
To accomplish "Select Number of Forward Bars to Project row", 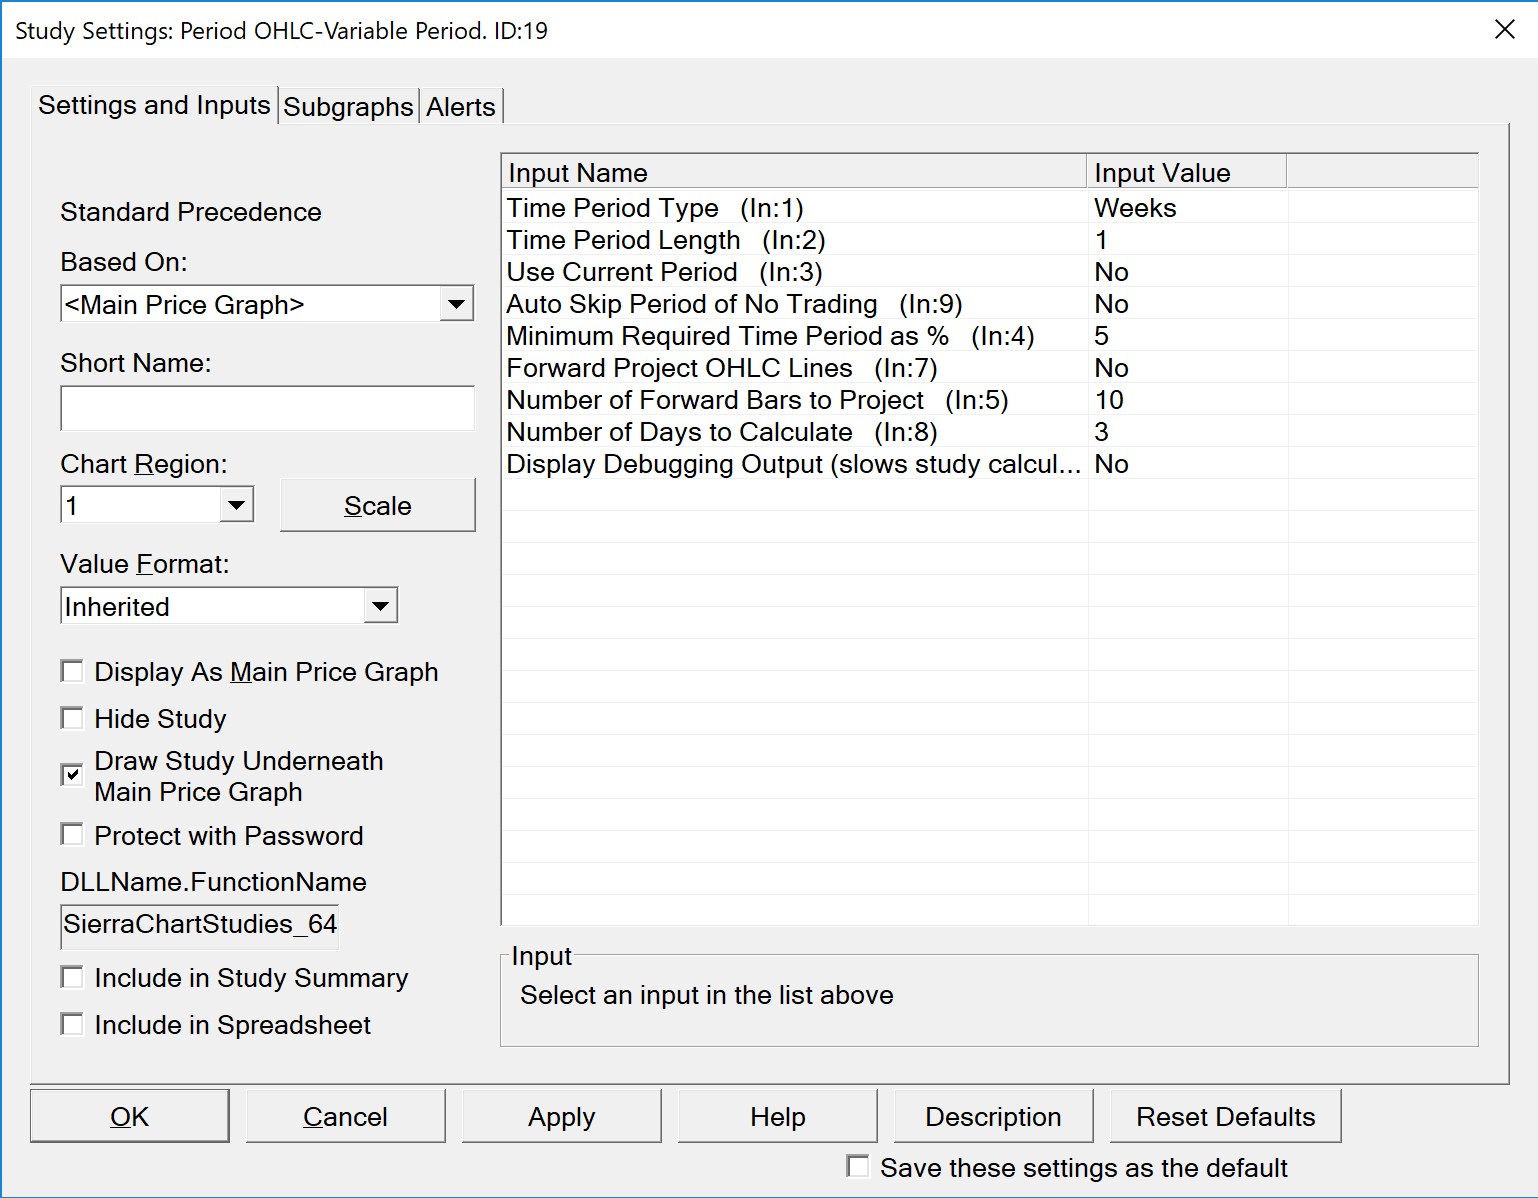I will coord(990,400).
